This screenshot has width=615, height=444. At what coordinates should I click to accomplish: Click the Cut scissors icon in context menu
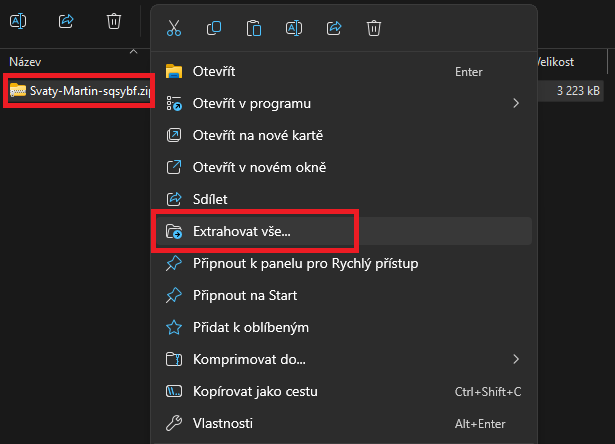pyautogui.click(x=174, y=28)
